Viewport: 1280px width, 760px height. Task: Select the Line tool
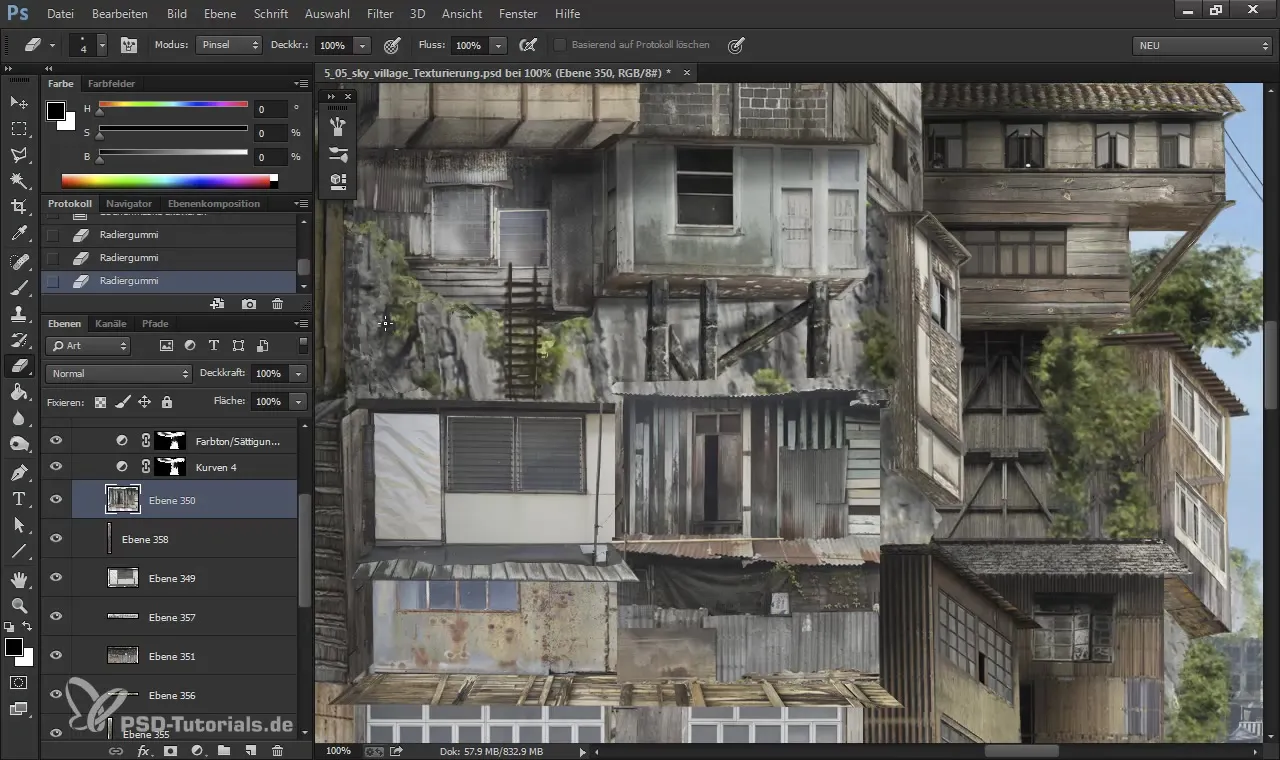(x=19, y=550)
